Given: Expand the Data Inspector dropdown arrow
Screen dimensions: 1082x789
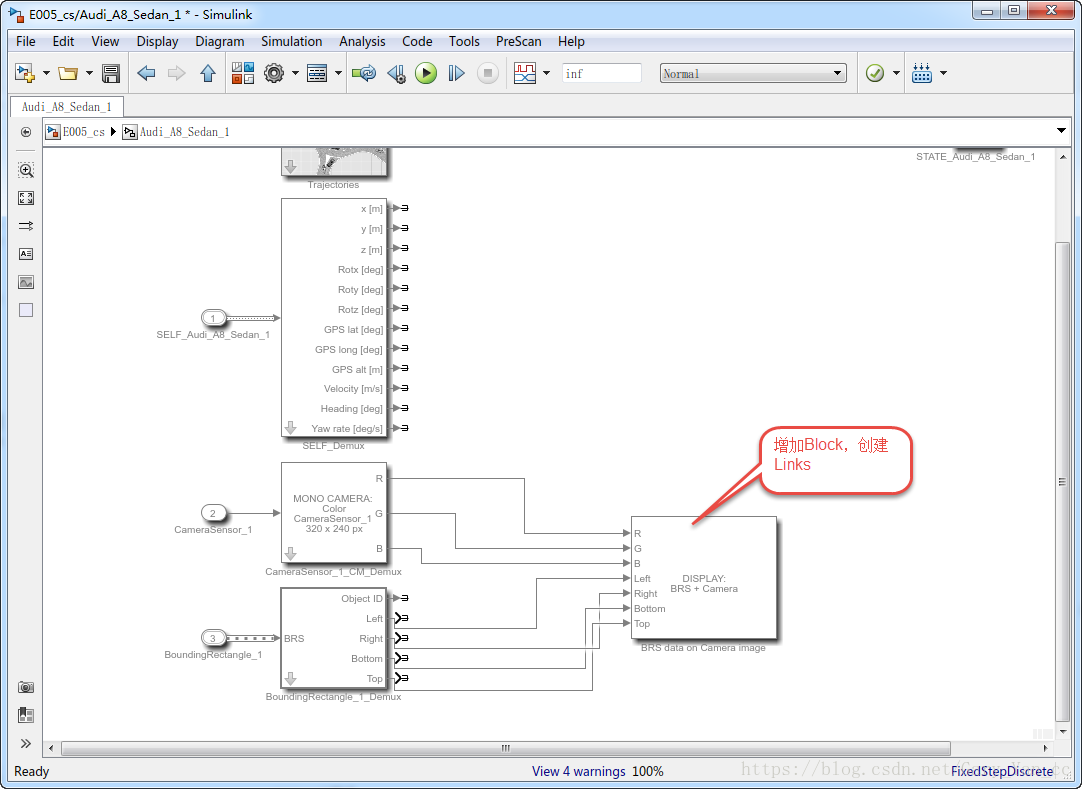Looking at the screenshot, I should click(x=547, y=73).
